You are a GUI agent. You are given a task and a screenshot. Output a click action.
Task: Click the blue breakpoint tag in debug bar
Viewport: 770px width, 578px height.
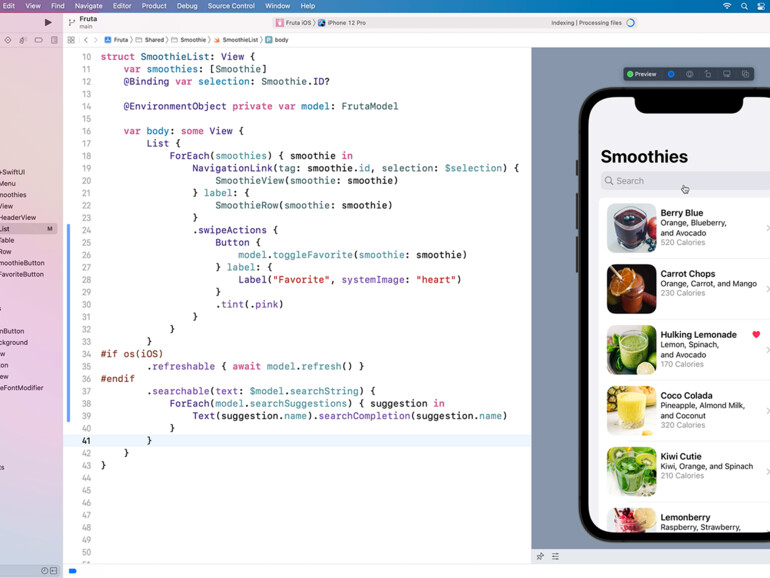(x=73, y=571)
